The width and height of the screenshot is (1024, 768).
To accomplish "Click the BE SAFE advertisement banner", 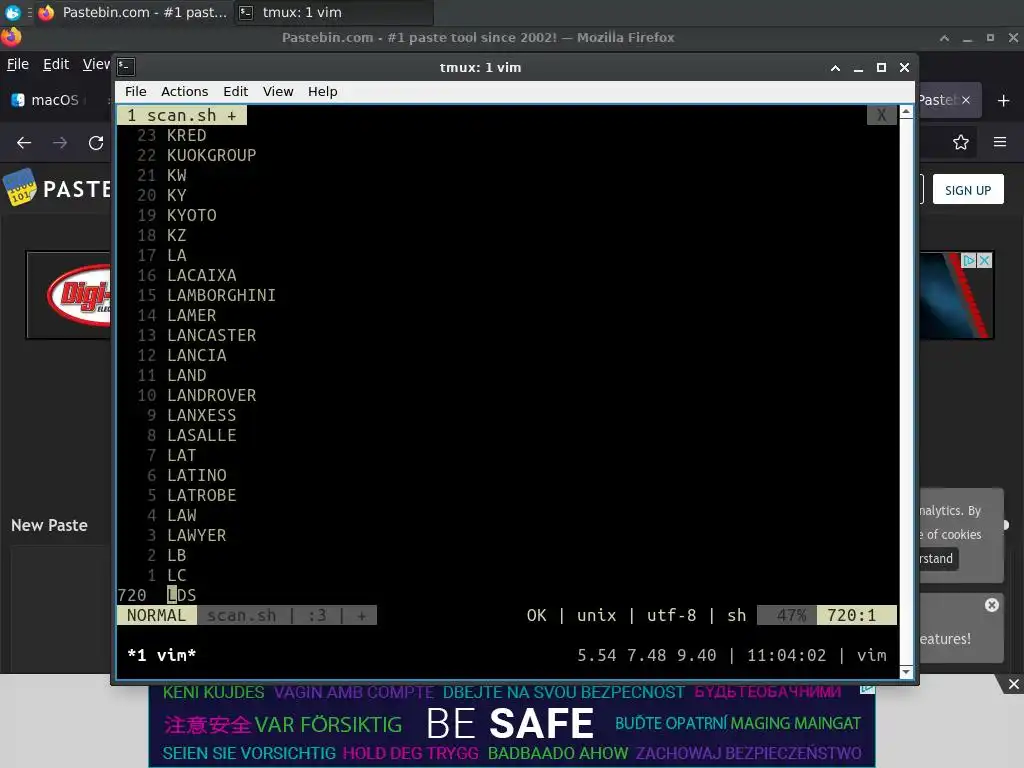I will [512, 724].
